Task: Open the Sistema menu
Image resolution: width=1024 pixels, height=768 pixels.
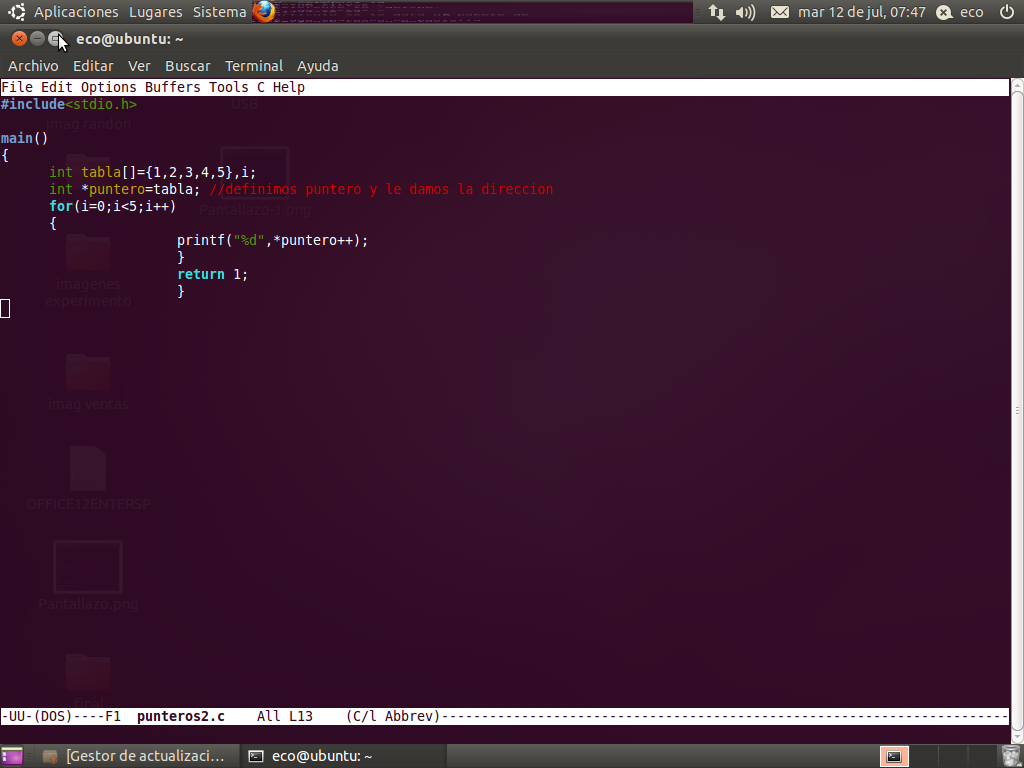Action: tap(219, 12)
